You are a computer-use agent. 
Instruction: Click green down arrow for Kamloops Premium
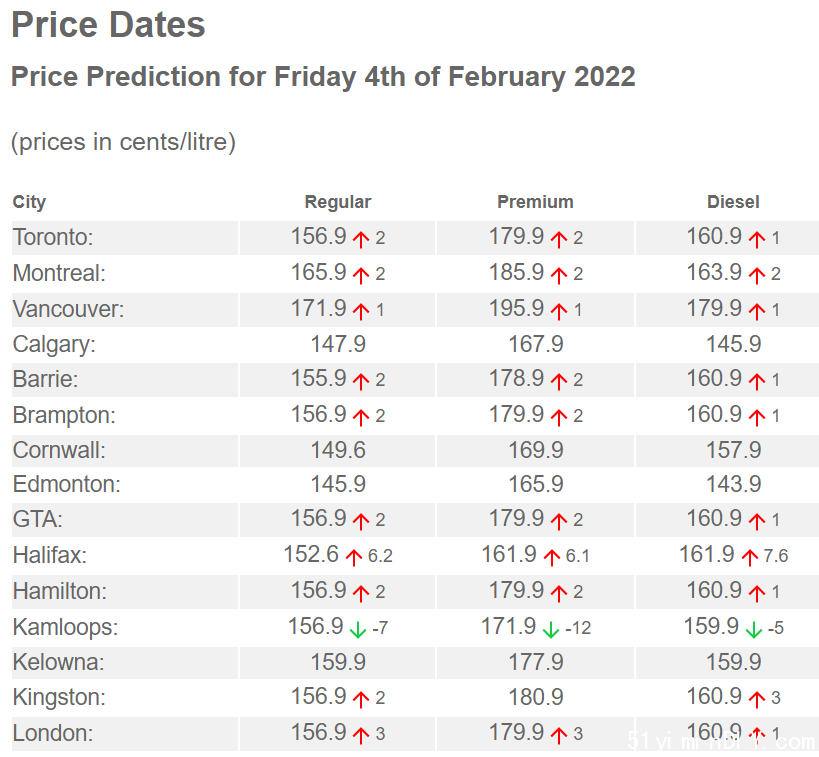pos(551,630)
